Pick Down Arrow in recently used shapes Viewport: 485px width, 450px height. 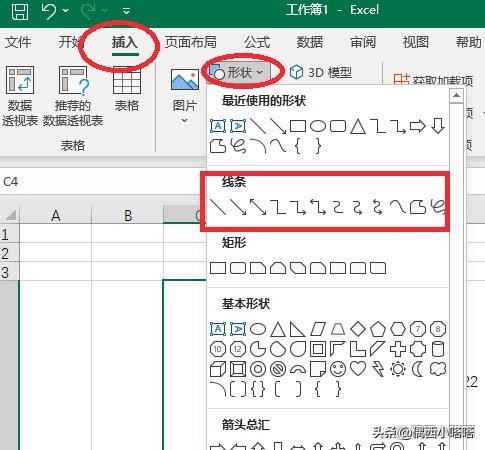click(x=438, y=126)
